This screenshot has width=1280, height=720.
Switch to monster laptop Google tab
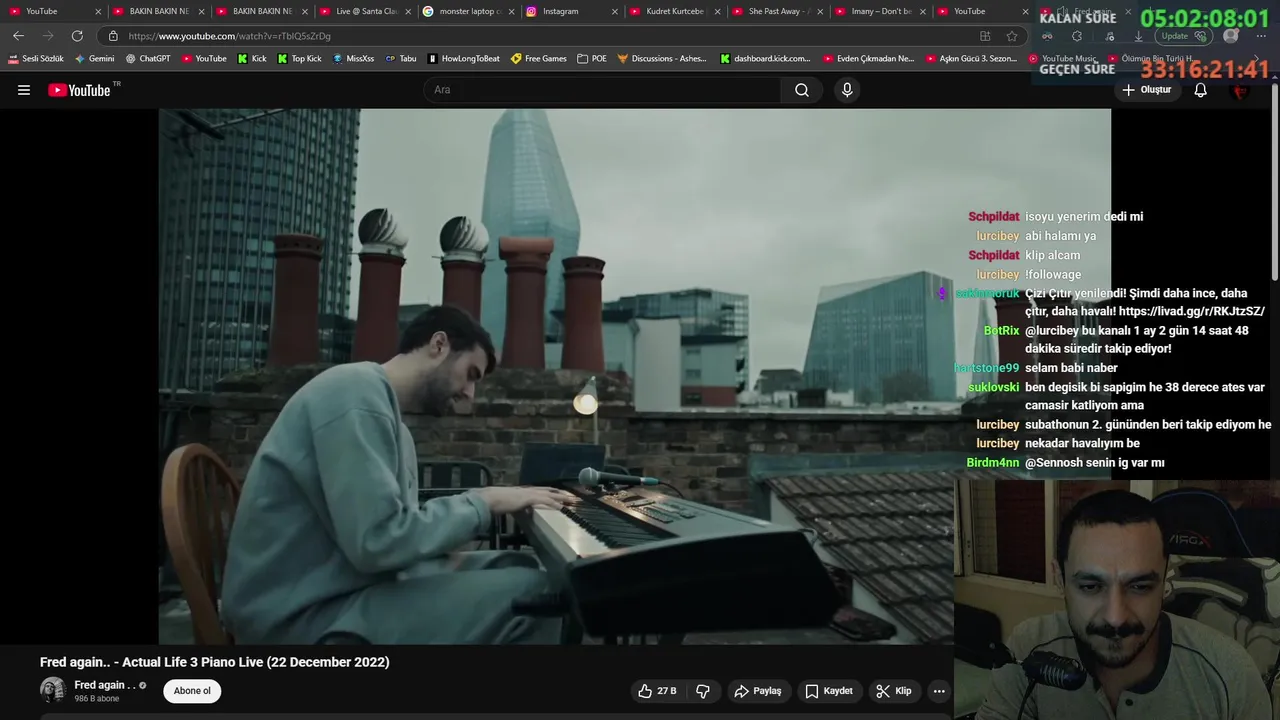coord(468,11)
